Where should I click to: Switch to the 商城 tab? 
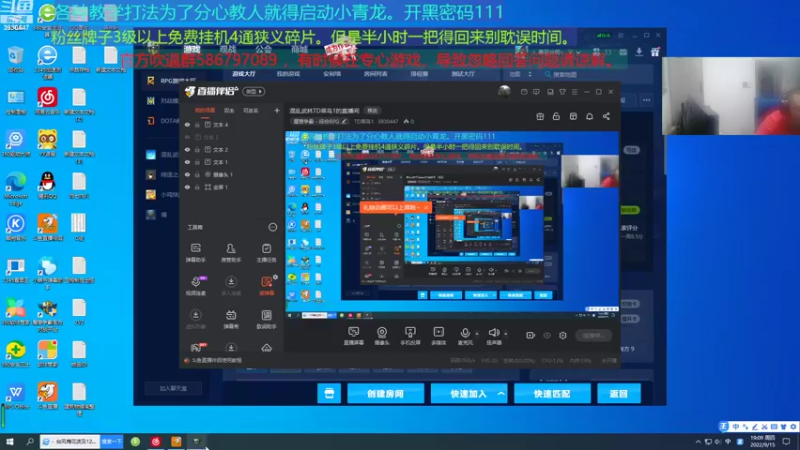(299, 49)
